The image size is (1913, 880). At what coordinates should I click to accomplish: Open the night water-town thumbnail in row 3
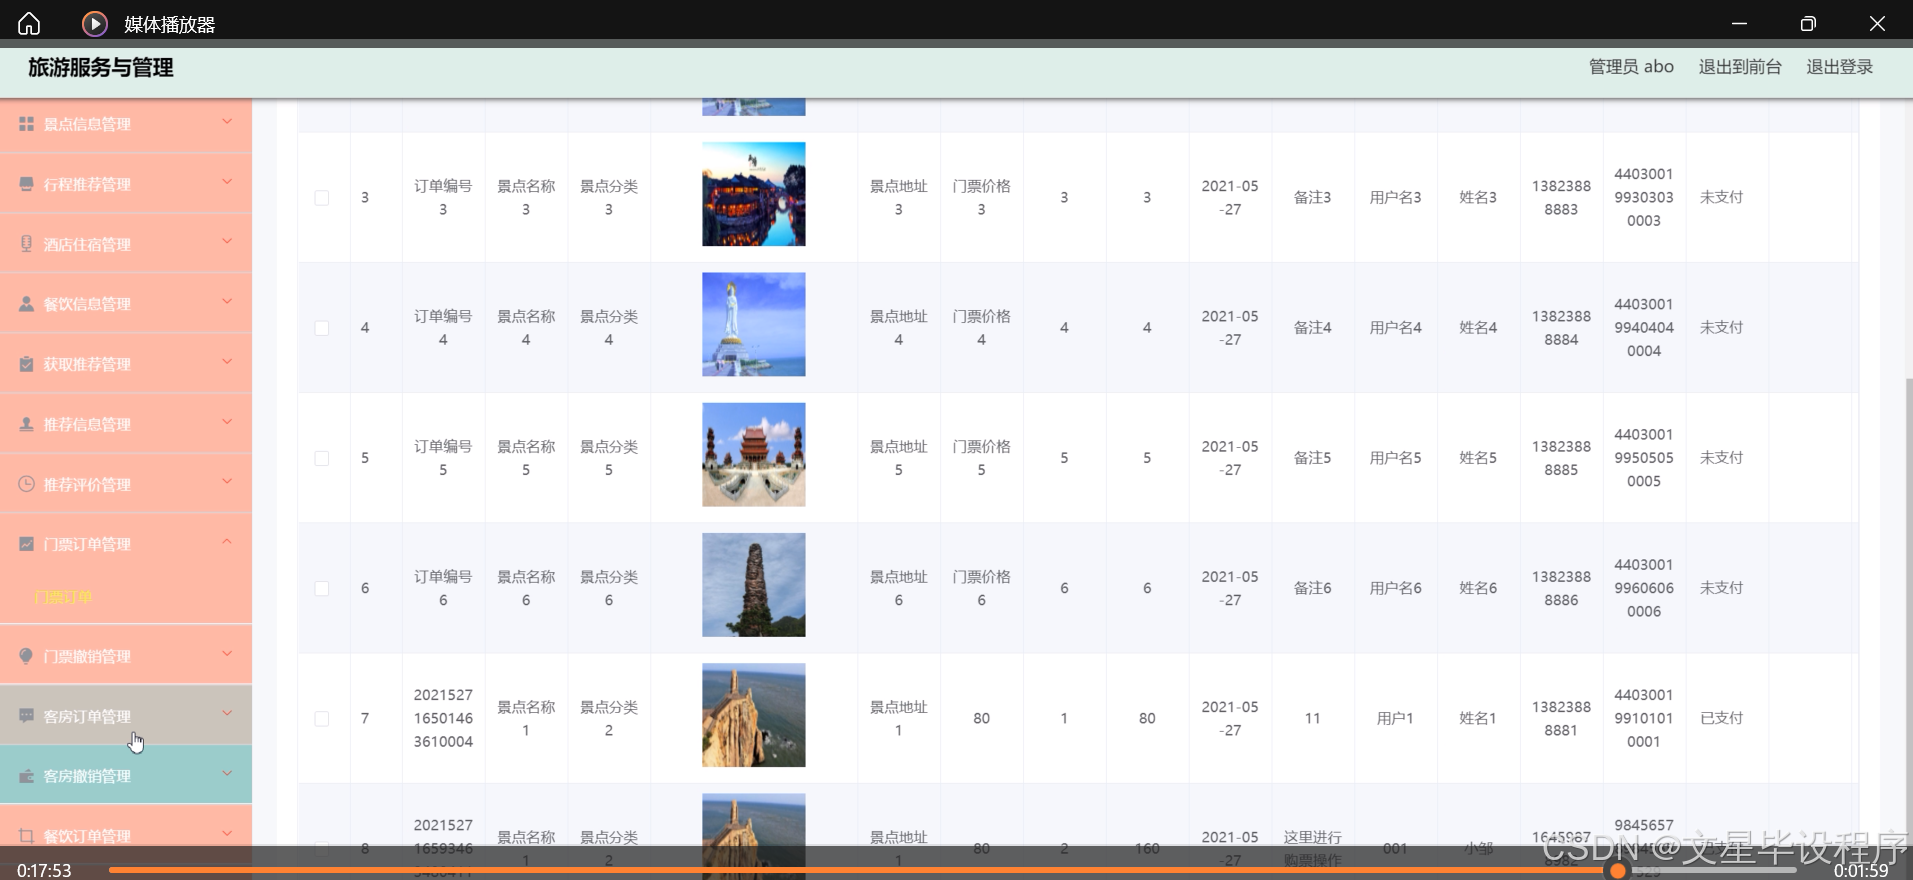[x=754, y=194]
